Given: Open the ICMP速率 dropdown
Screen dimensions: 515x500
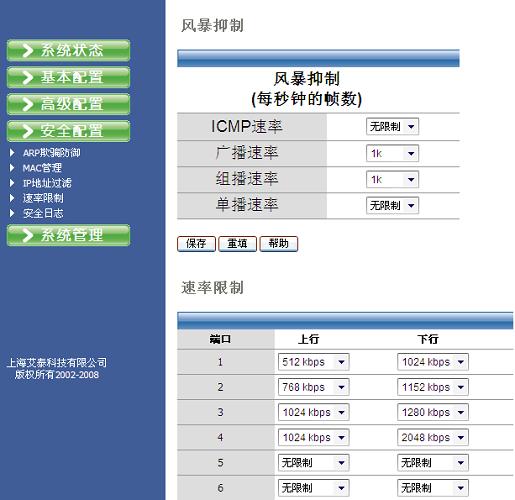Looking at the screenshot, I should pyautogui.click(x=392, y=127).
